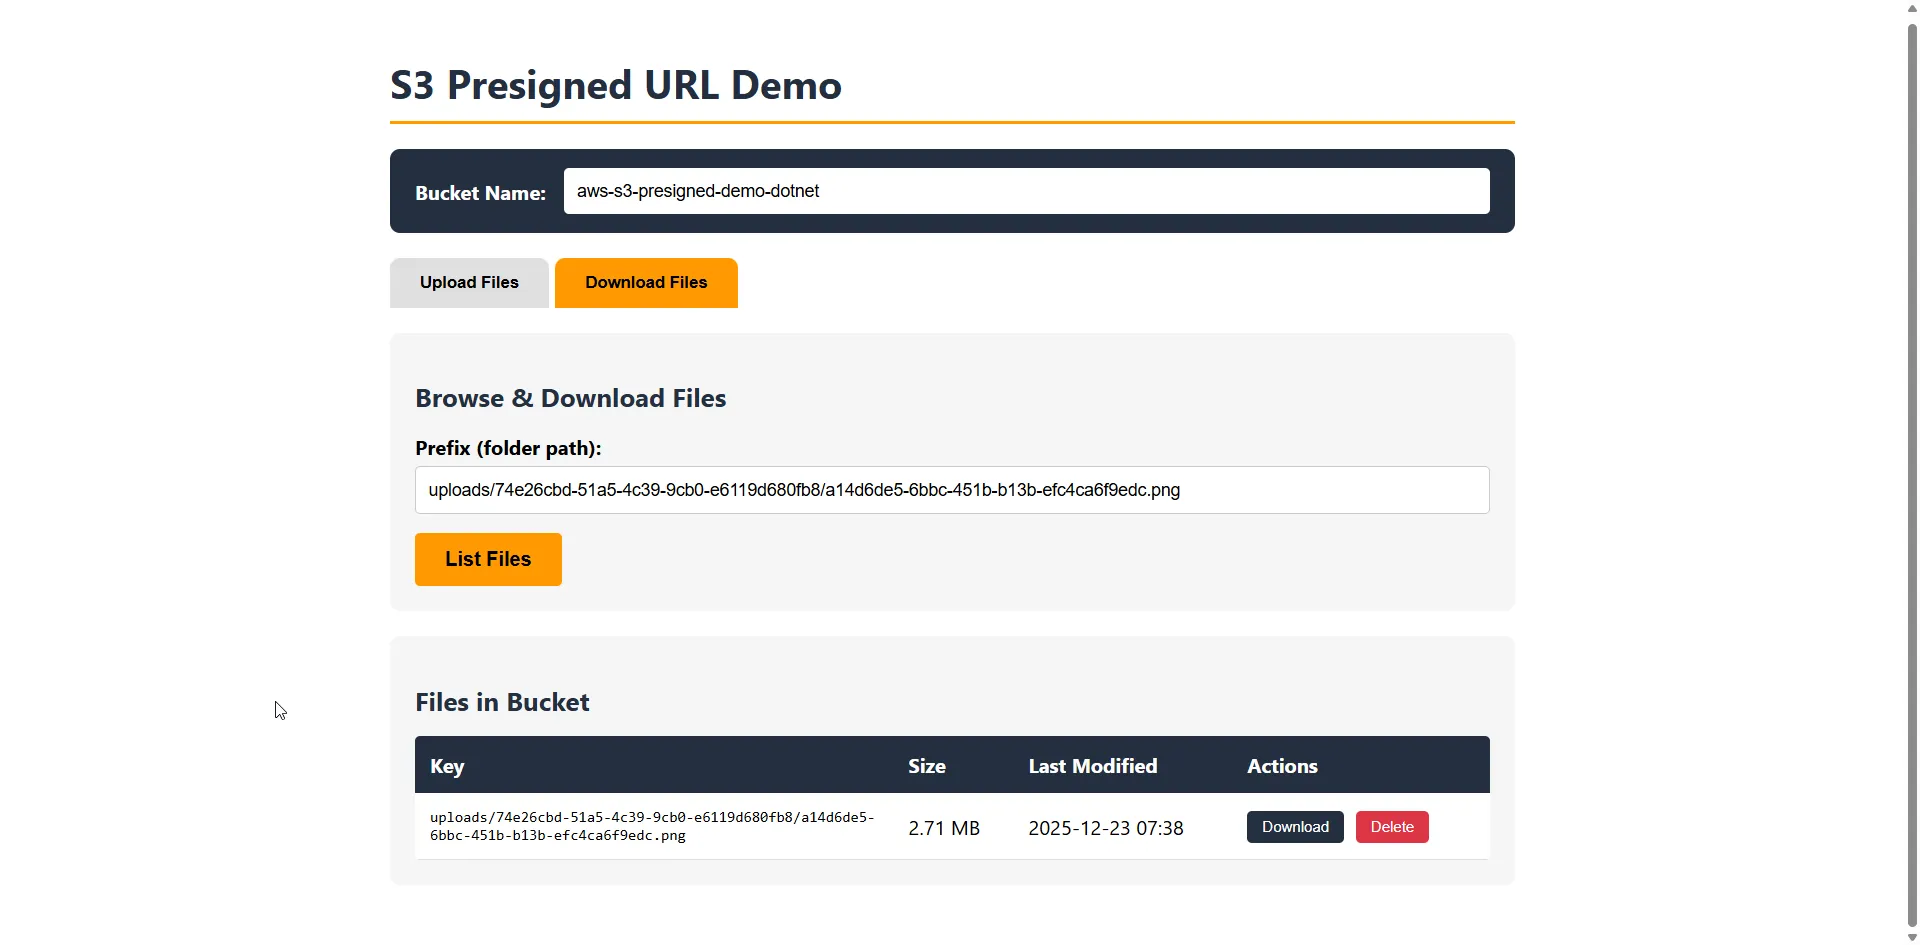Click the Browse & Download Files heading

tap(570, 397)
